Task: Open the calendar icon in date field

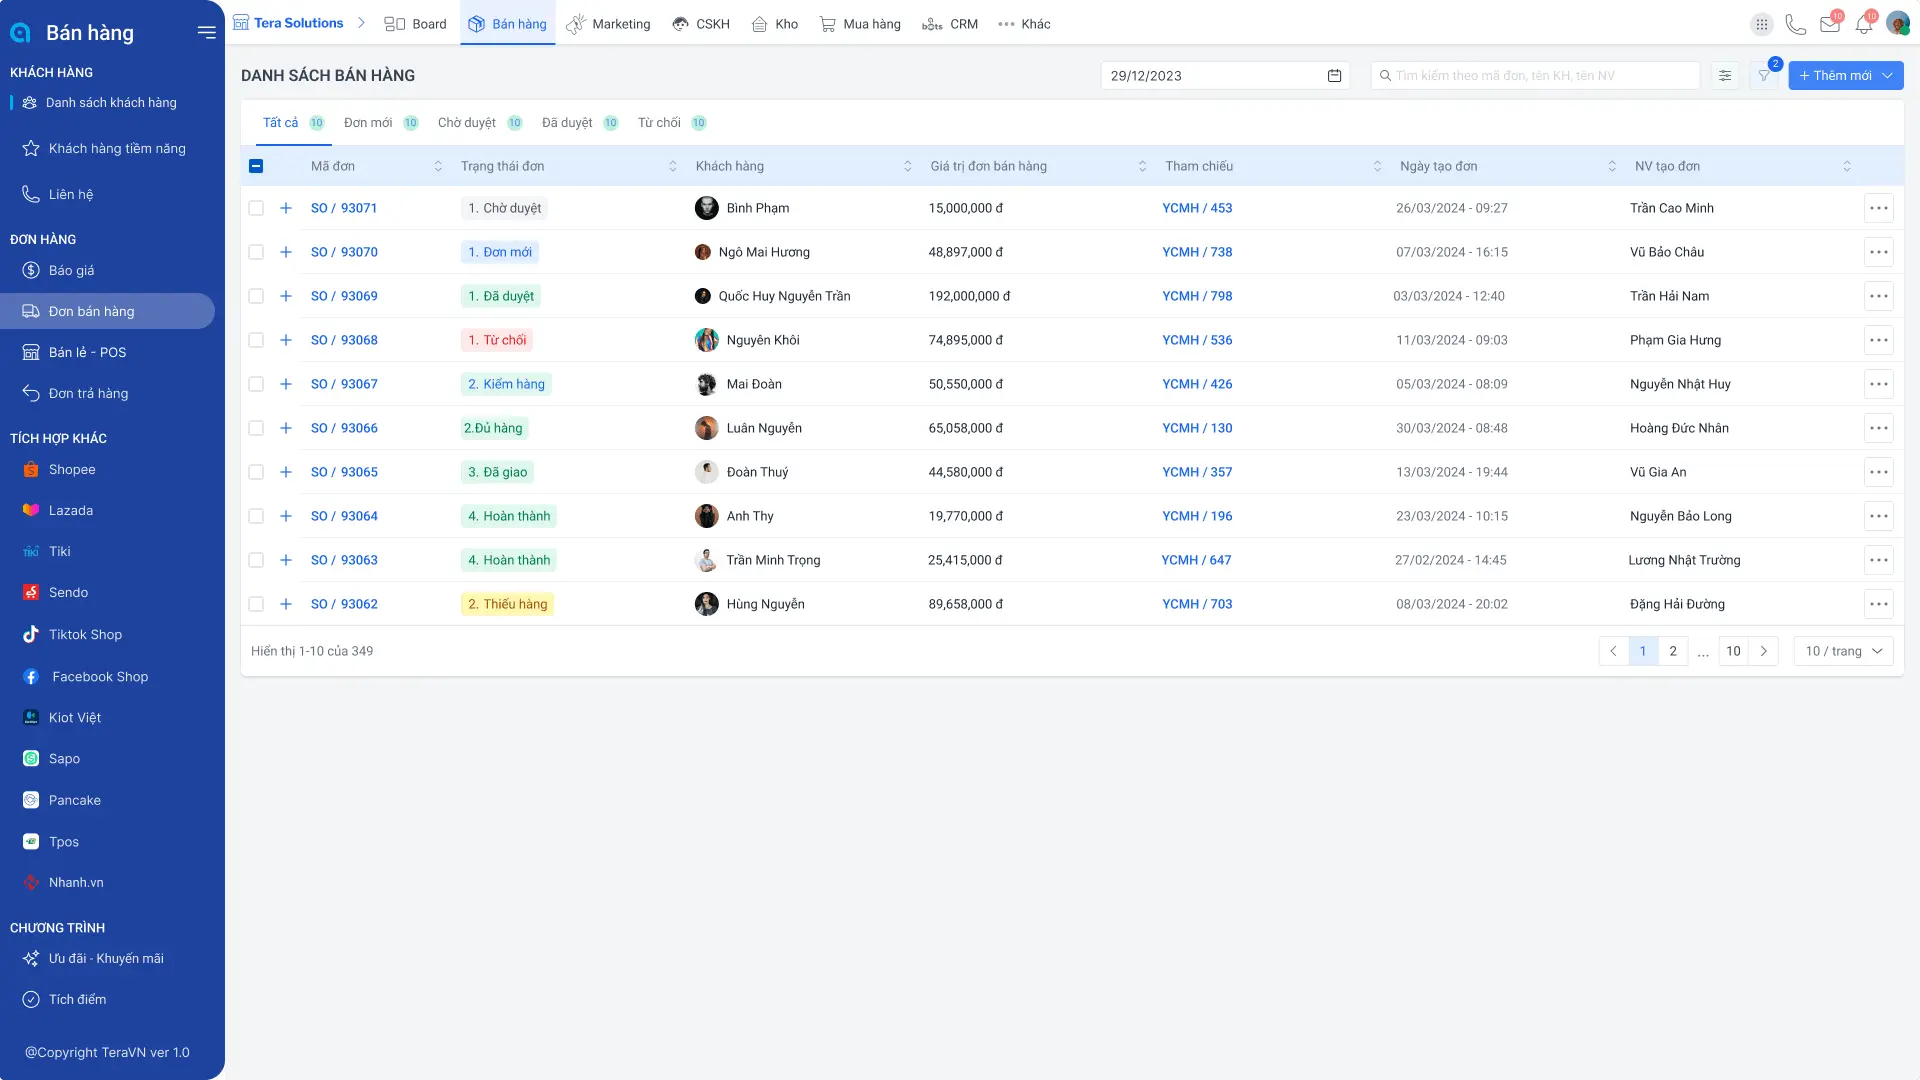Action: pos(1334,76)
